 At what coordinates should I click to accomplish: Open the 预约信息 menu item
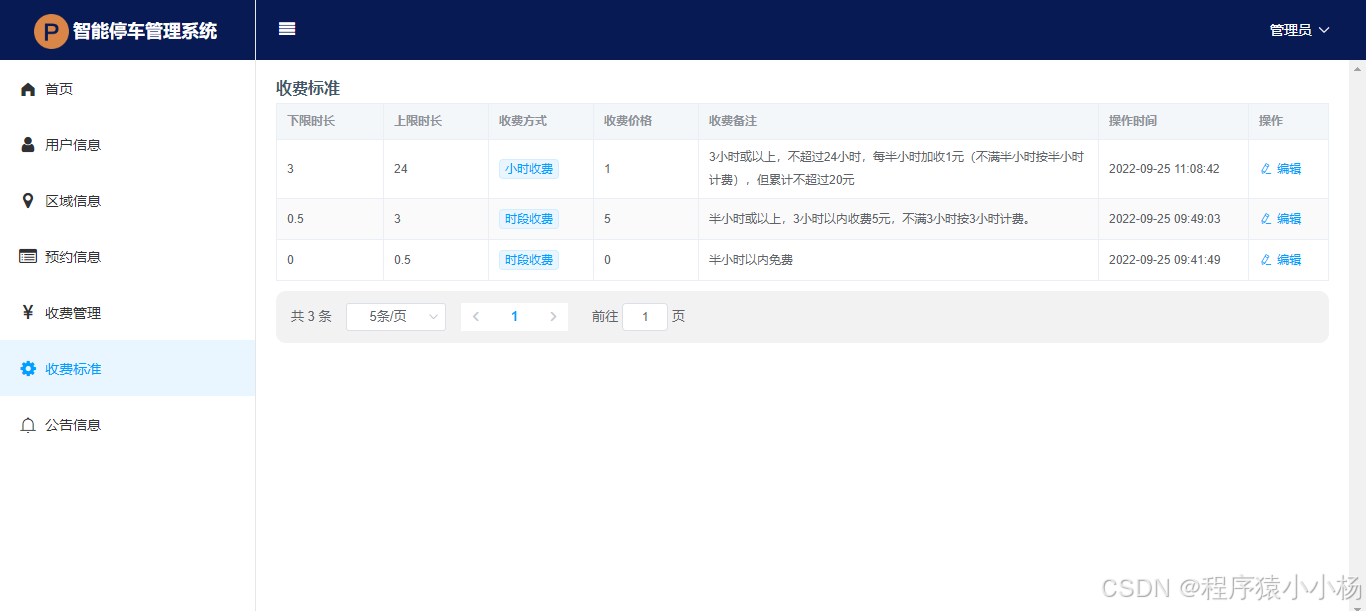[128, 257]
